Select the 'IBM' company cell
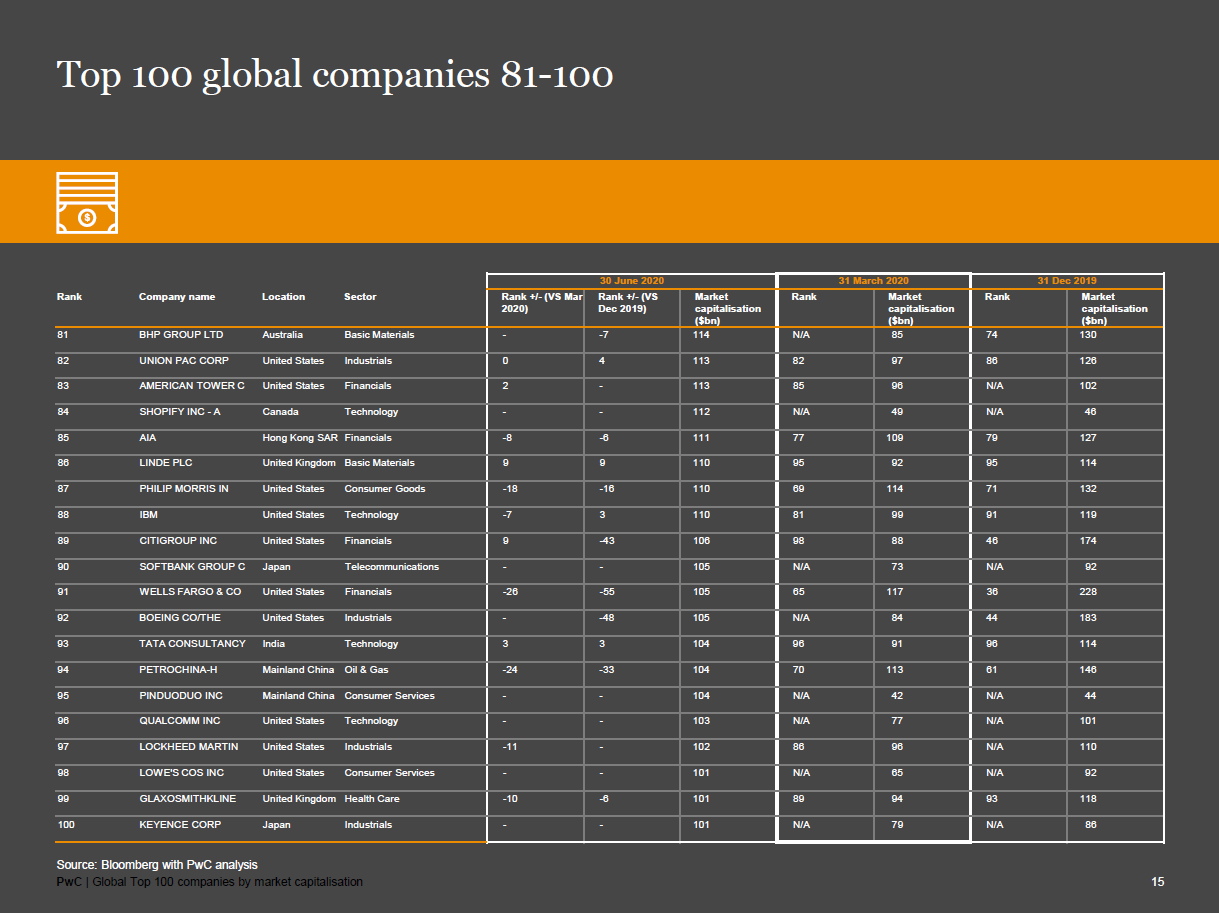Screen dimensions: 1219x913 tap(148, 515)
